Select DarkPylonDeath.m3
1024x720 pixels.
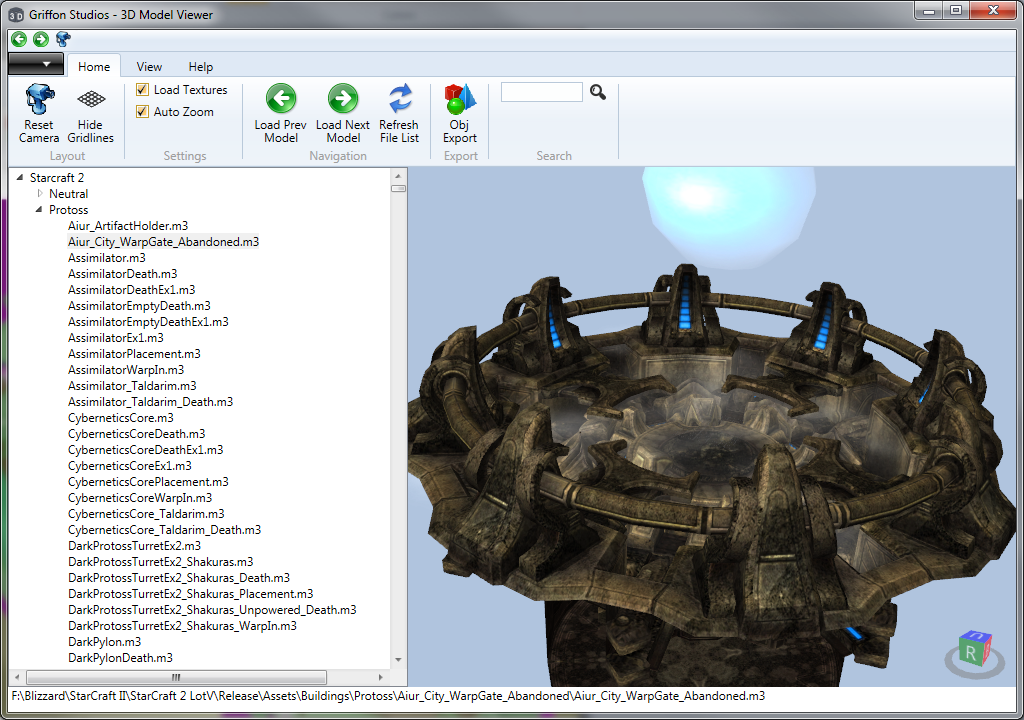coord(120,658)
